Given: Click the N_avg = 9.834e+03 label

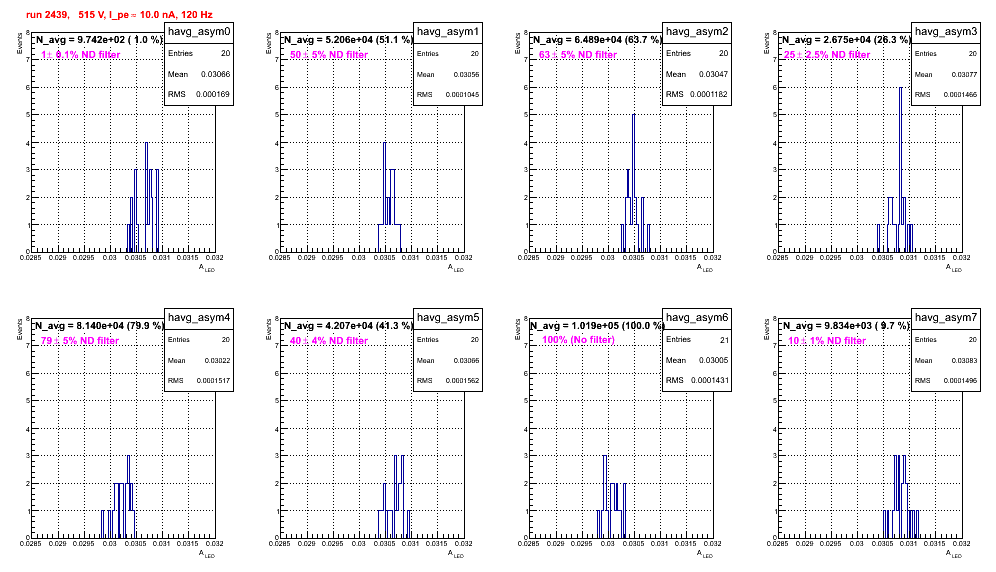Looking at the screenshot, I should [845, 326].
